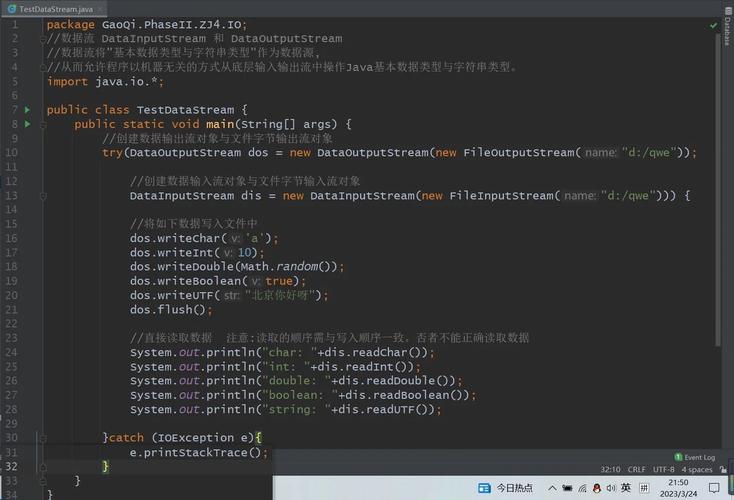Click the 32:10 caret position indicator
This screenshot has height=500, width=734.
(610, 469)
